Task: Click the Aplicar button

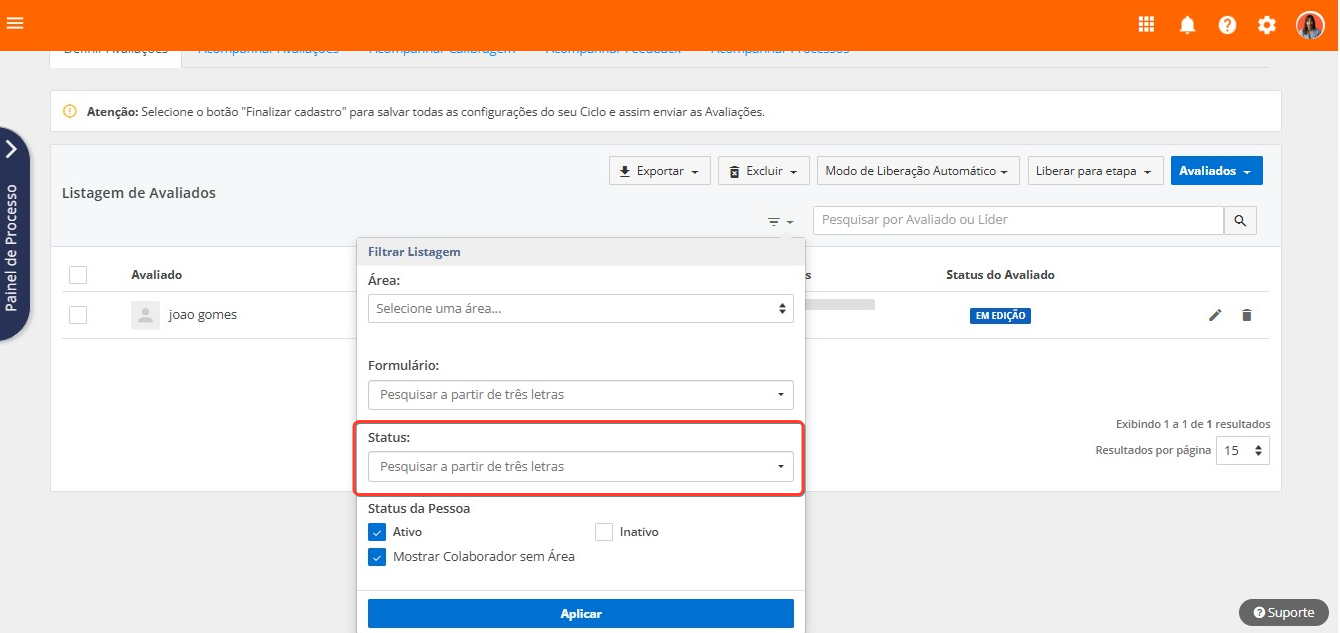Action: coord(580,613)
